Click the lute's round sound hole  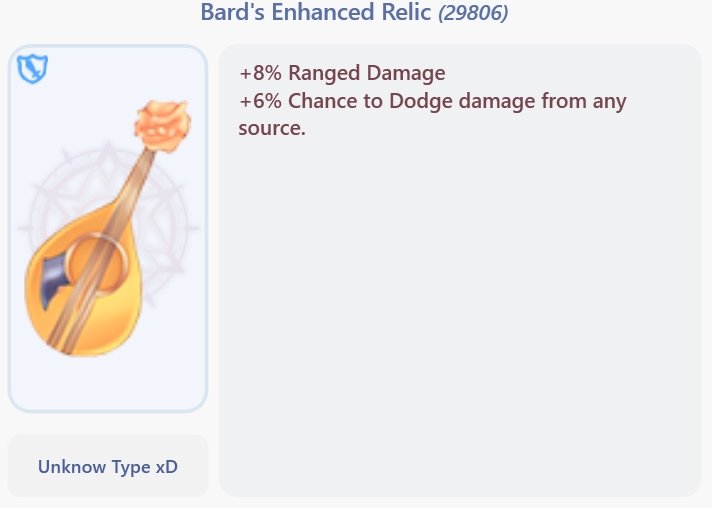pos(98,263)
